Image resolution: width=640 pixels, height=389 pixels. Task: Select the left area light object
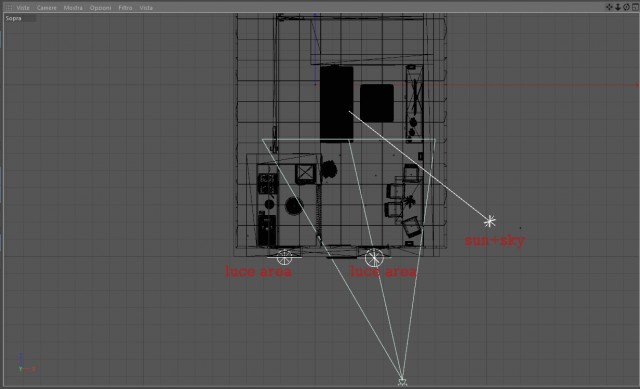284,258
